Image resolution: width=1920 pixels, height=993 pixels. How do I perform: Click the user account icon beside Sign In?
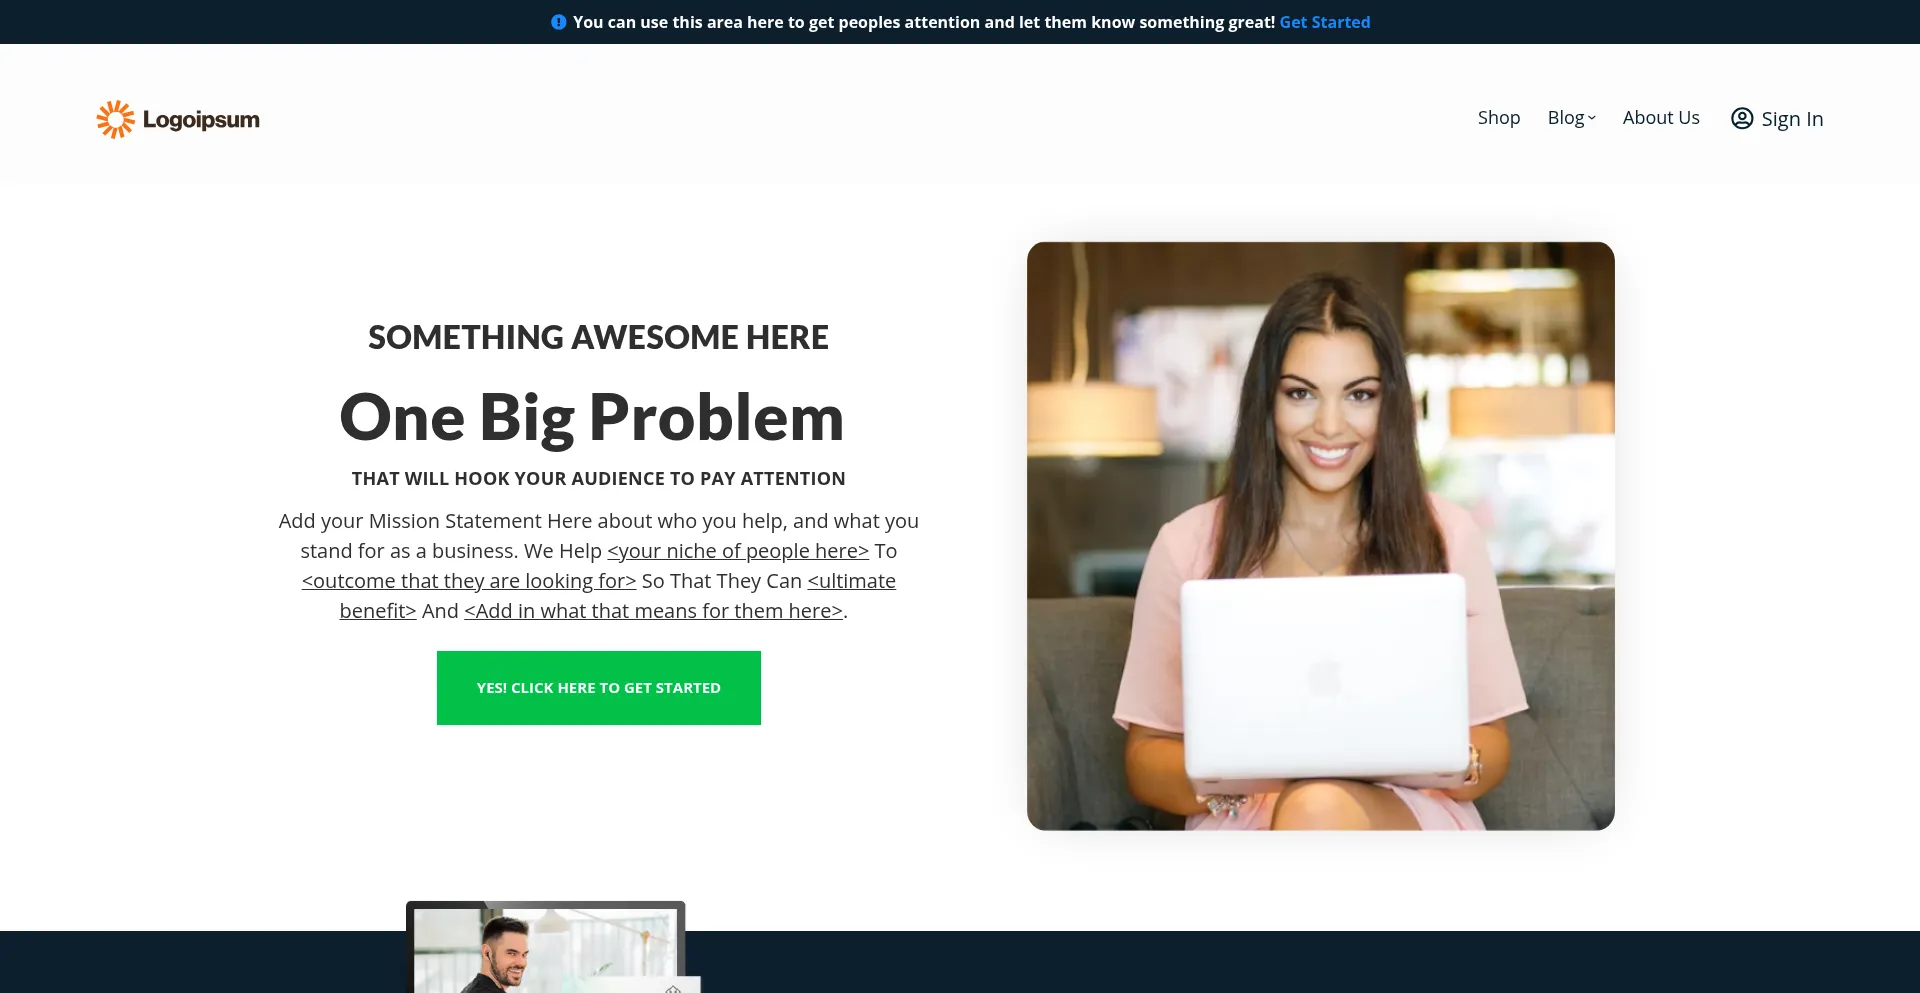(x=1742, y=119)
